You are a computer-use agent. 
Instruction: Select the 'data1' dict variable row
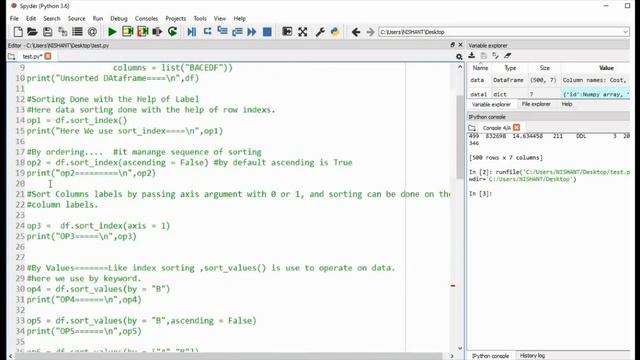[549, 94]
